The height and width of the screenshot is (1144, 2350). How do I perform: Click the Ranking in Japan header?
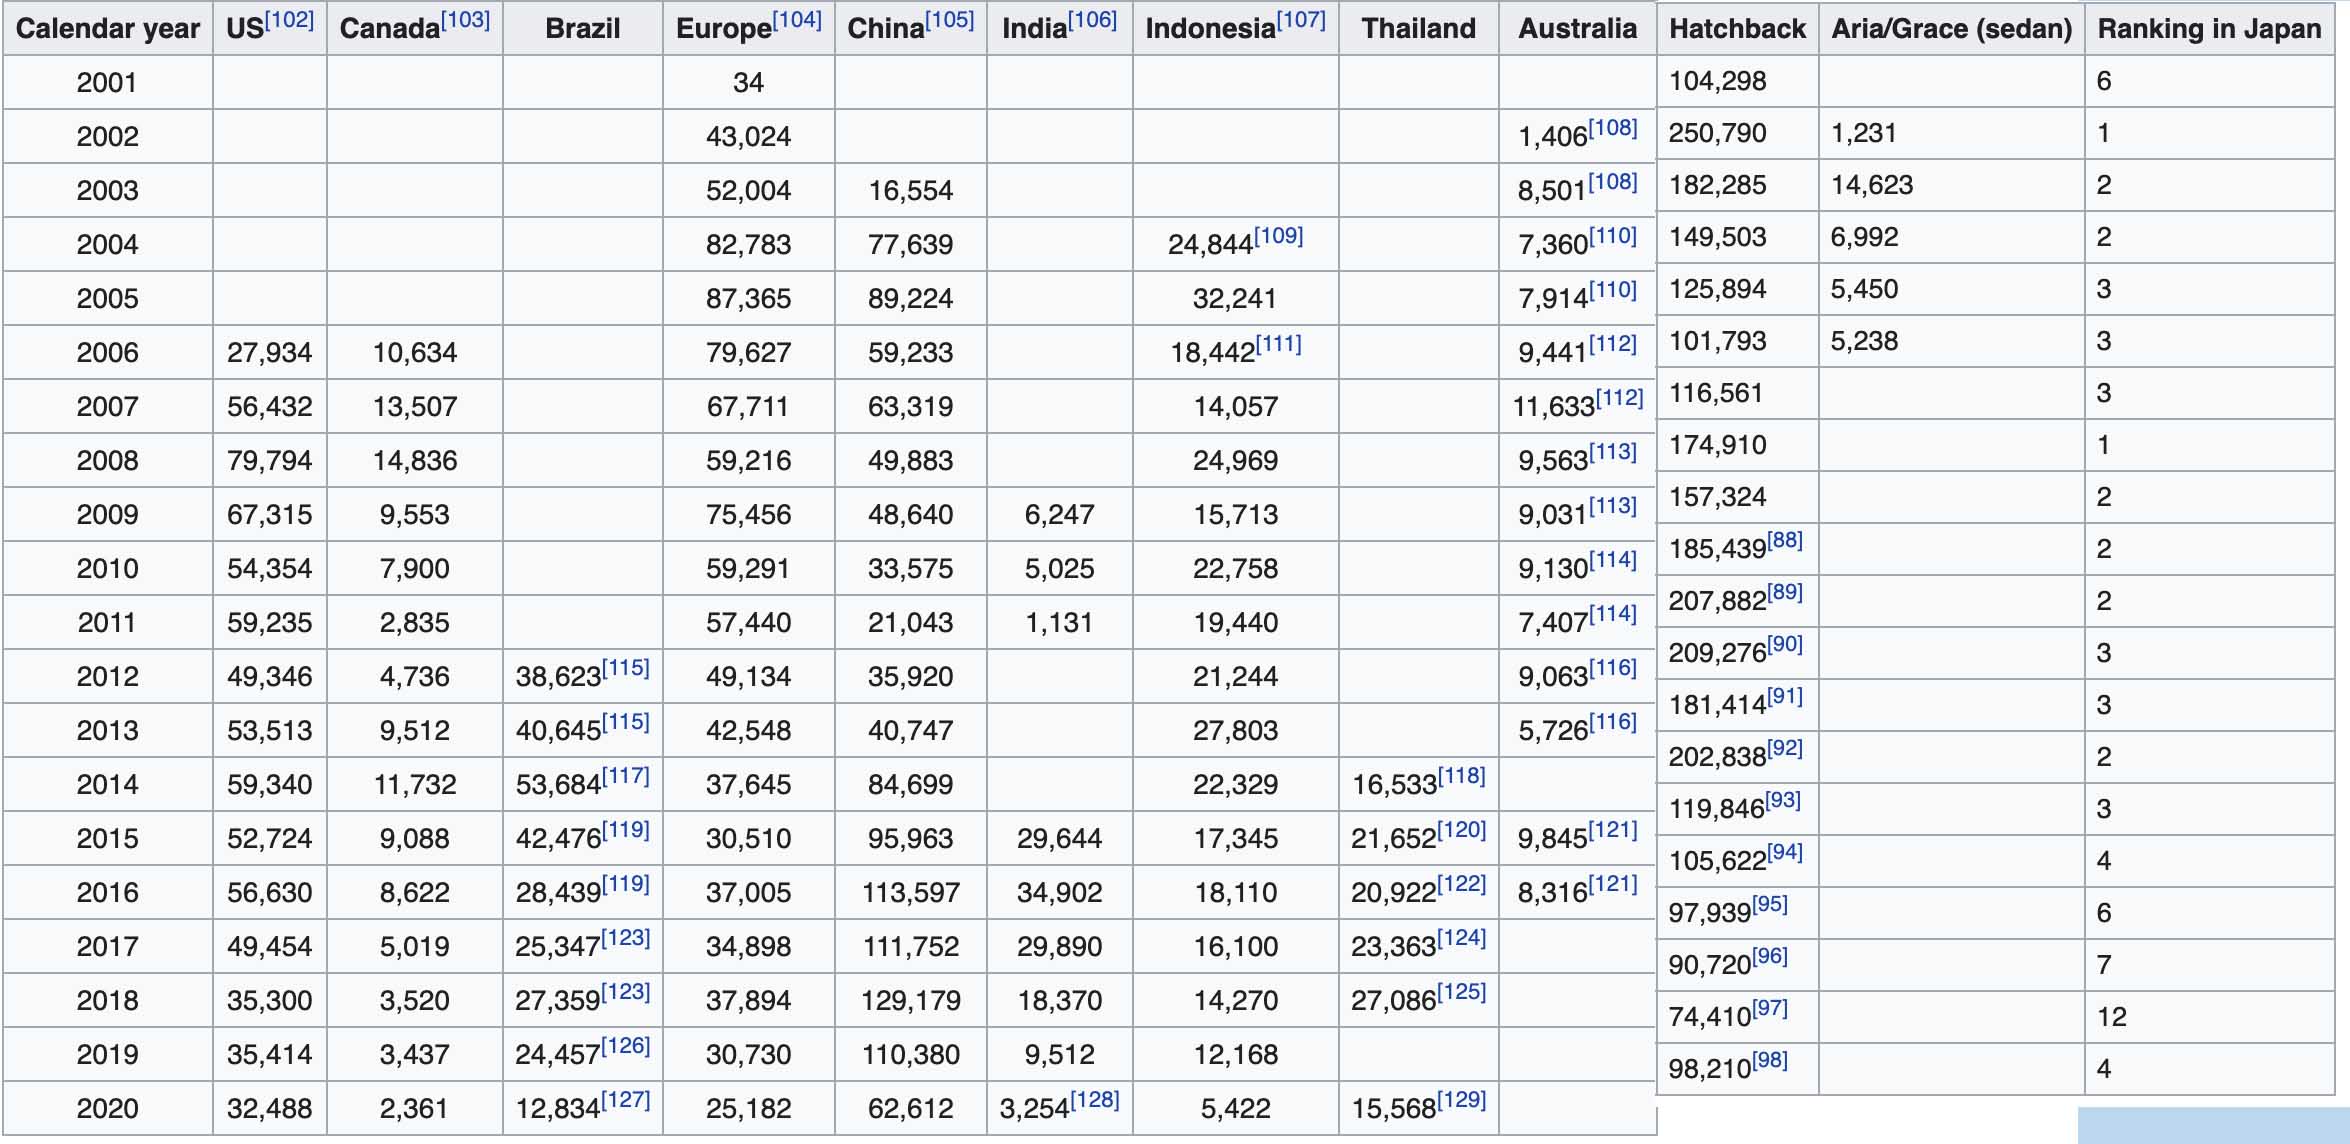click(2209, 28)
